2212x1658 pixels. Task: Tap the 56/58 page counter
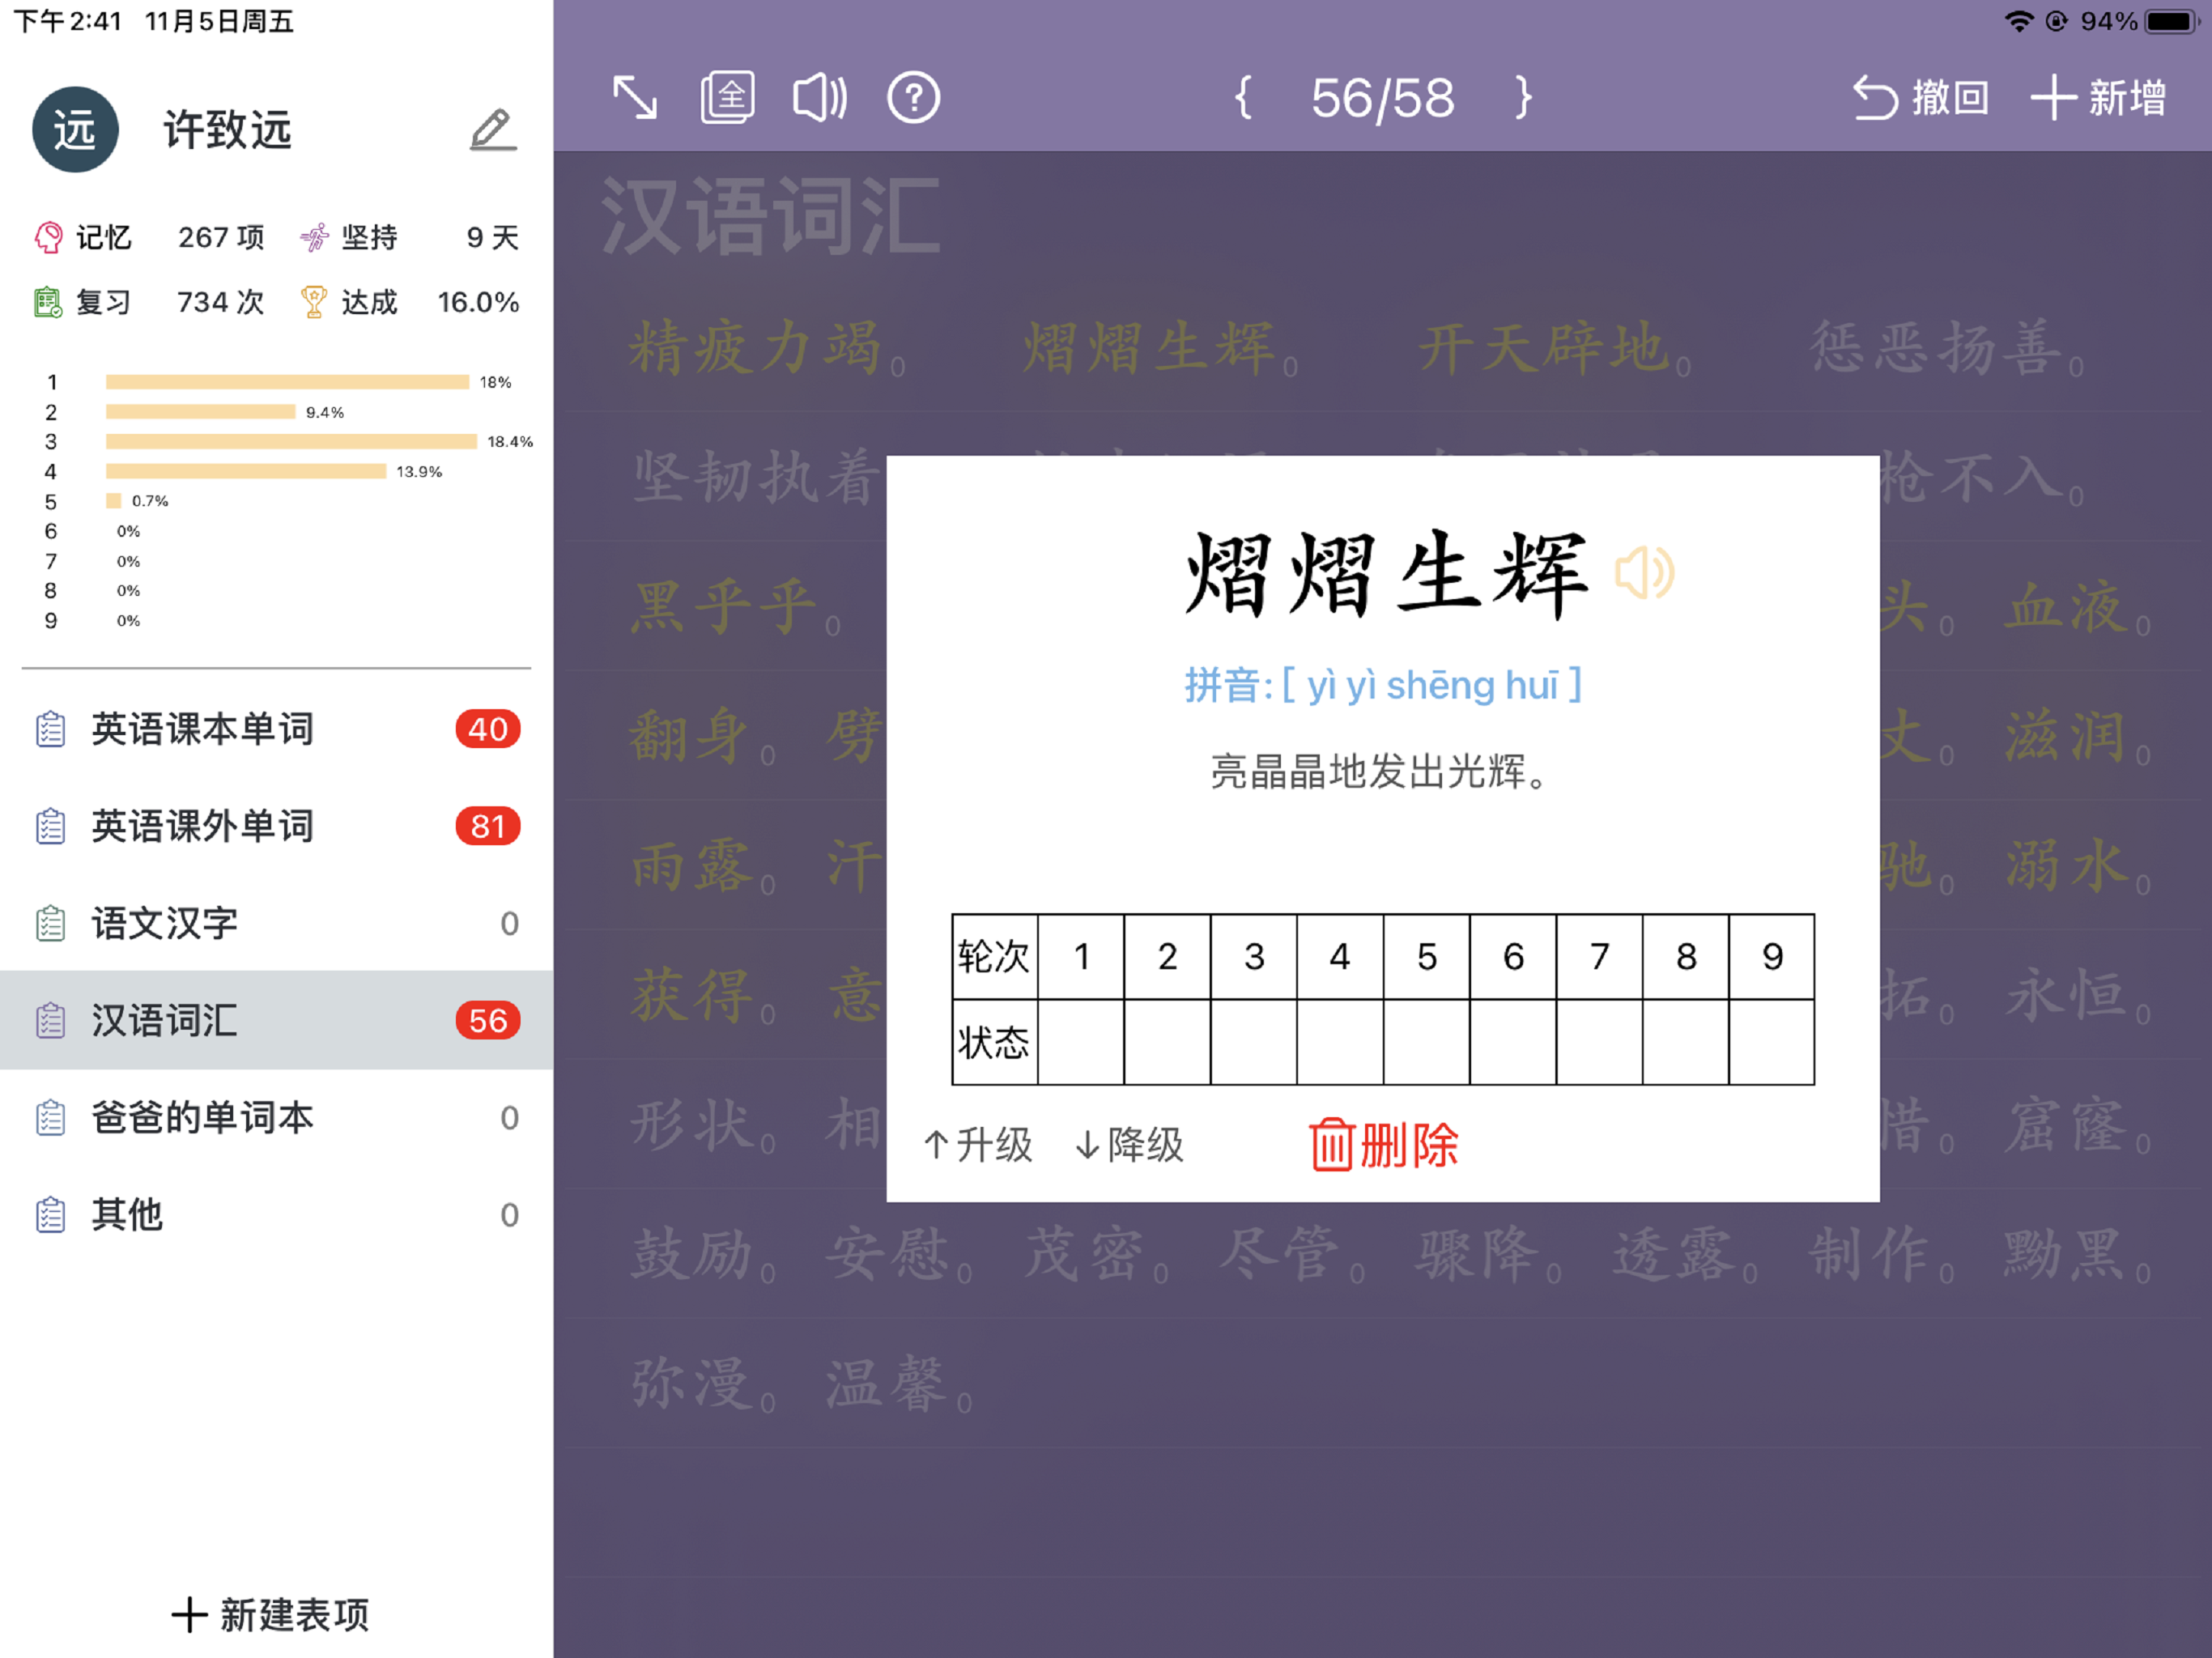[1383, 98]
